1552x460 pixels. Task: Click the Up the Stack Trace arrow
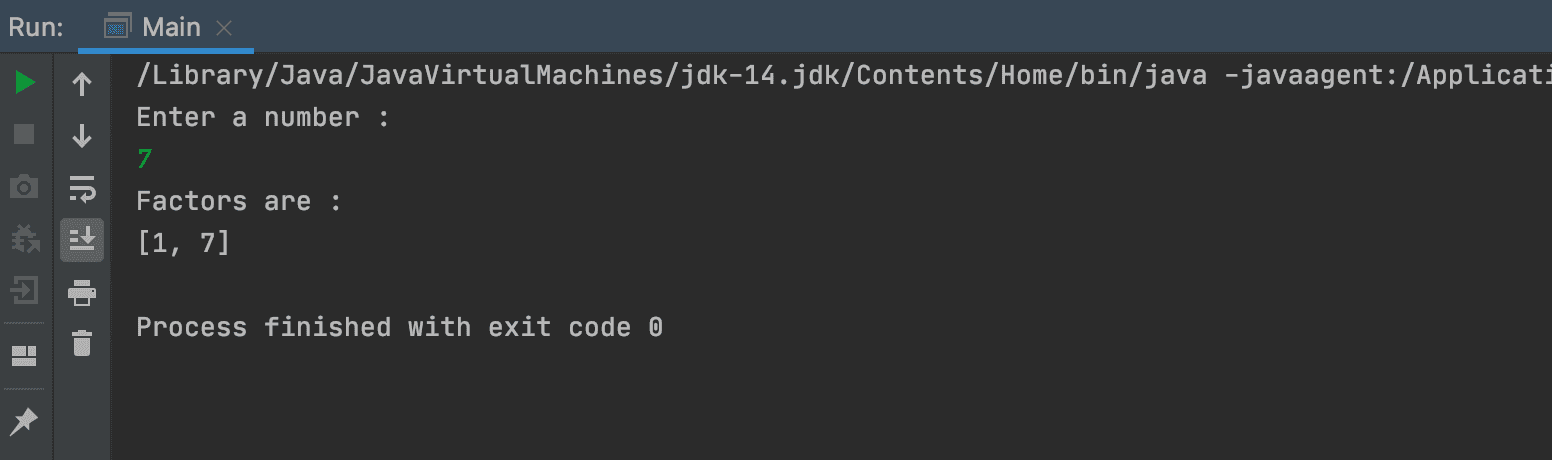click(x=82, y=84)
